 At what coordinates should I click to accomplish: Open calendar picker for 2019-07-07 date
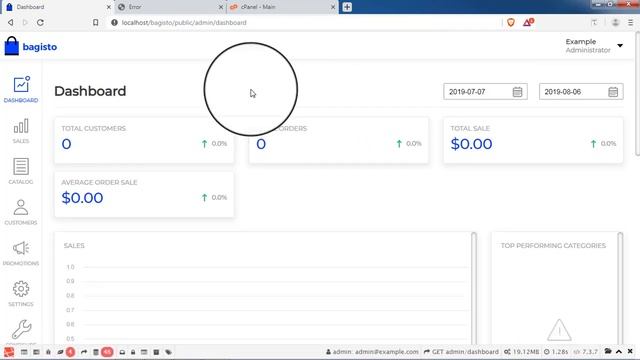point(517,92)
